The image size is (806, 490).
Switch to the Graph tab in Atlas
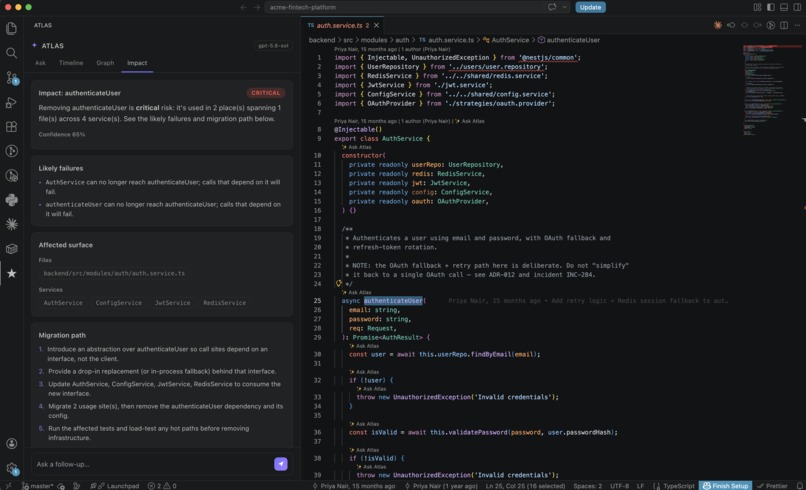pos(105,63)
